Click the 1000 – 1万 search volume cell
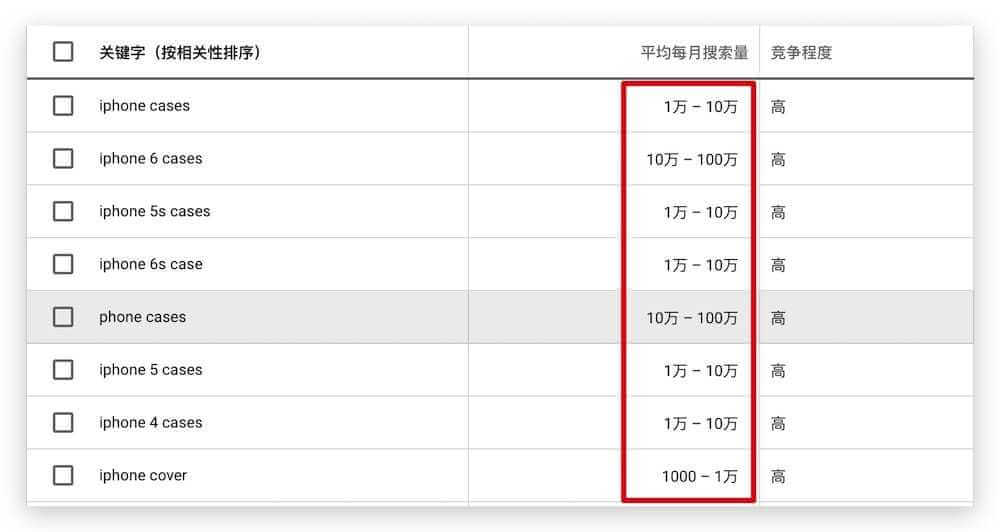 [699, 476]
